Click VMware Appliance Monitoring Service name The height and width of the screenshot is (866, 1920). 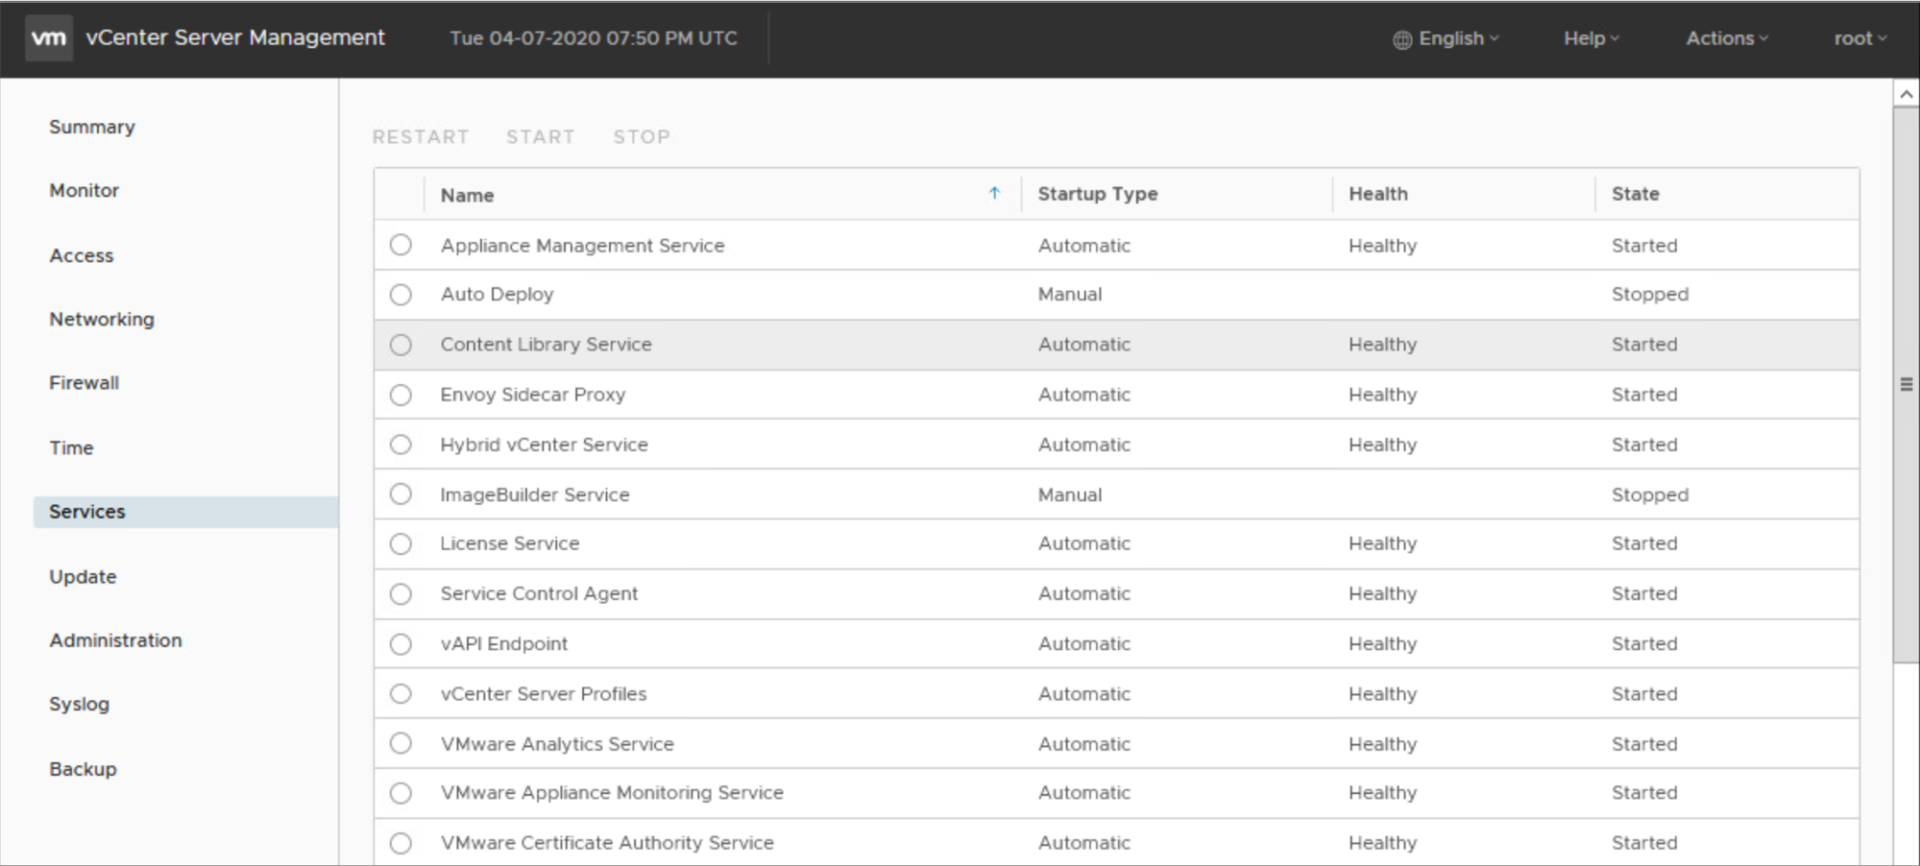point(612,793)
